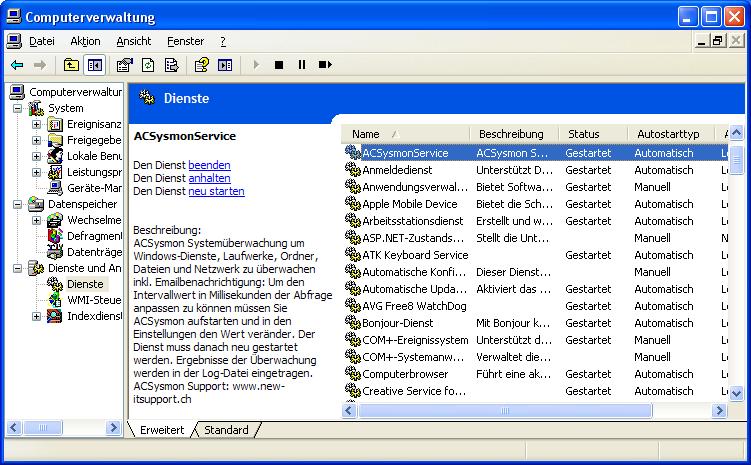The height and width of the screenshot is (465, 751).
Task: Click the Up one level folder icon
Action: pyautogui.click(x=71, y=65)
